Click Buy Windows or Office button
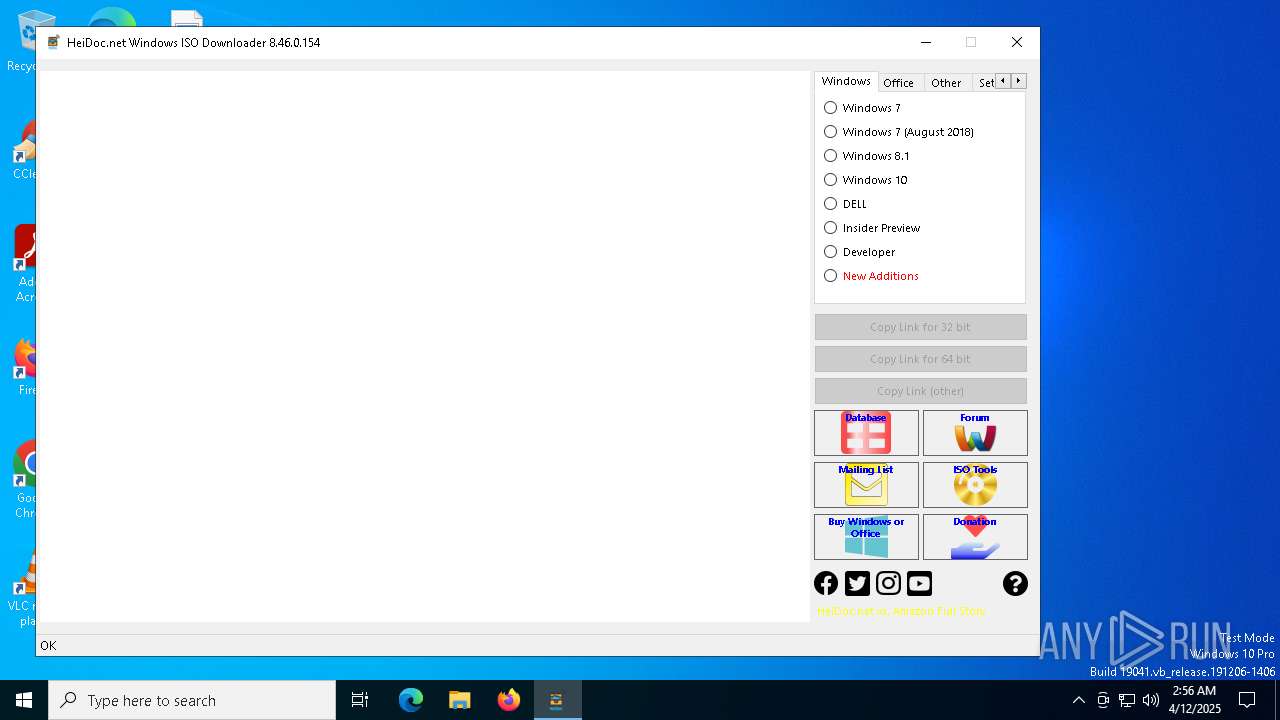 (866, 537)
